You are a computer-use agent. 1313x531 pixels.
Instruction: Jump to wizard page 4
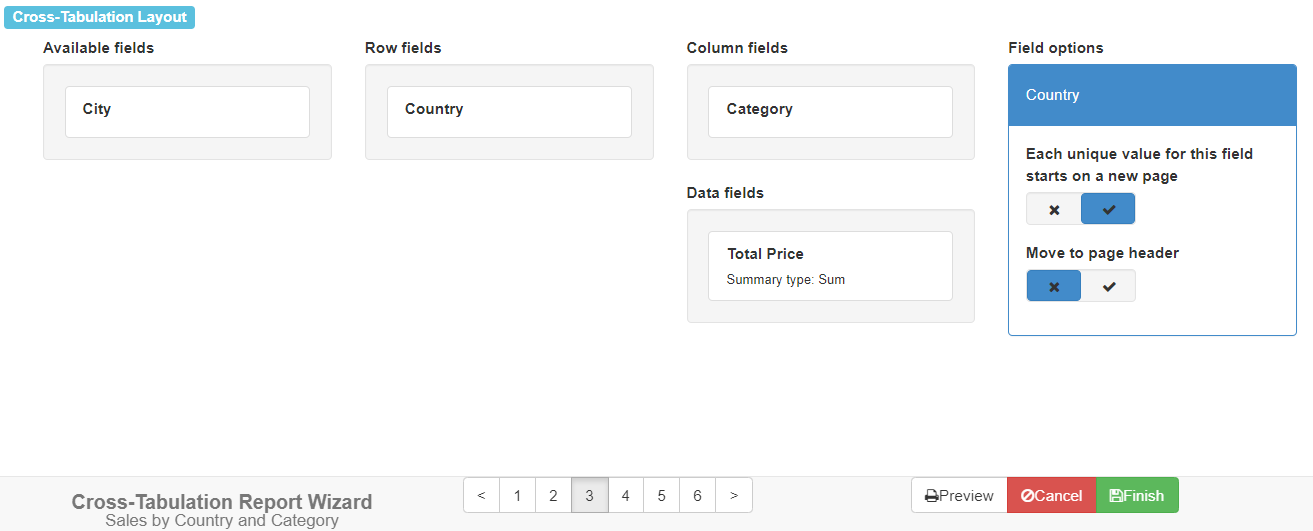click(625, 495)
